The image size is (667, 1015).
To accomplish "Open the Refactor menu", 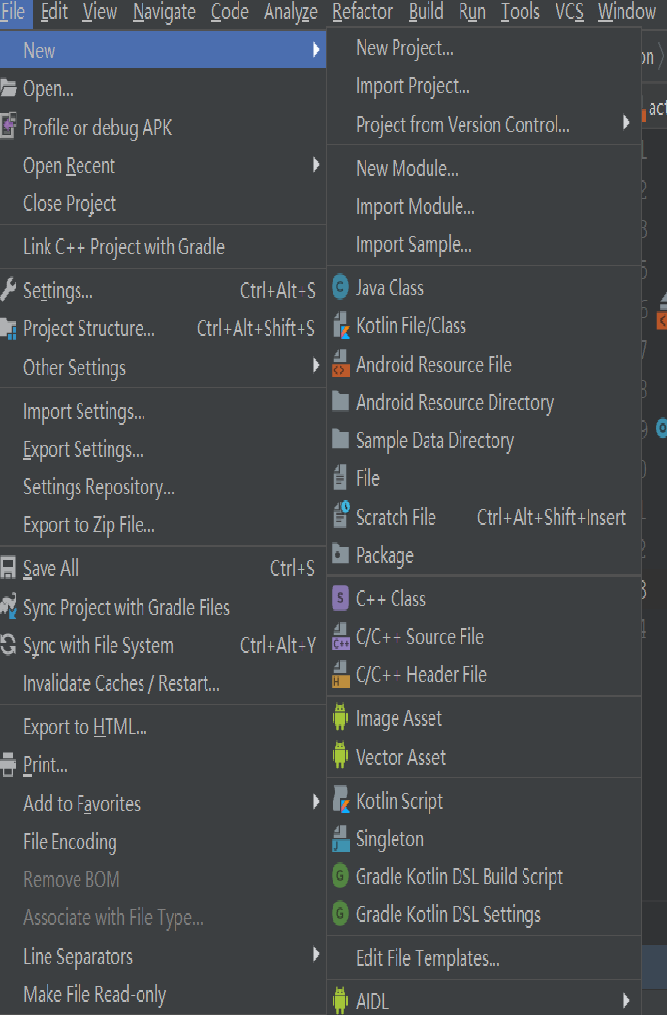I will pyautogui.click(x=362, y=12).
